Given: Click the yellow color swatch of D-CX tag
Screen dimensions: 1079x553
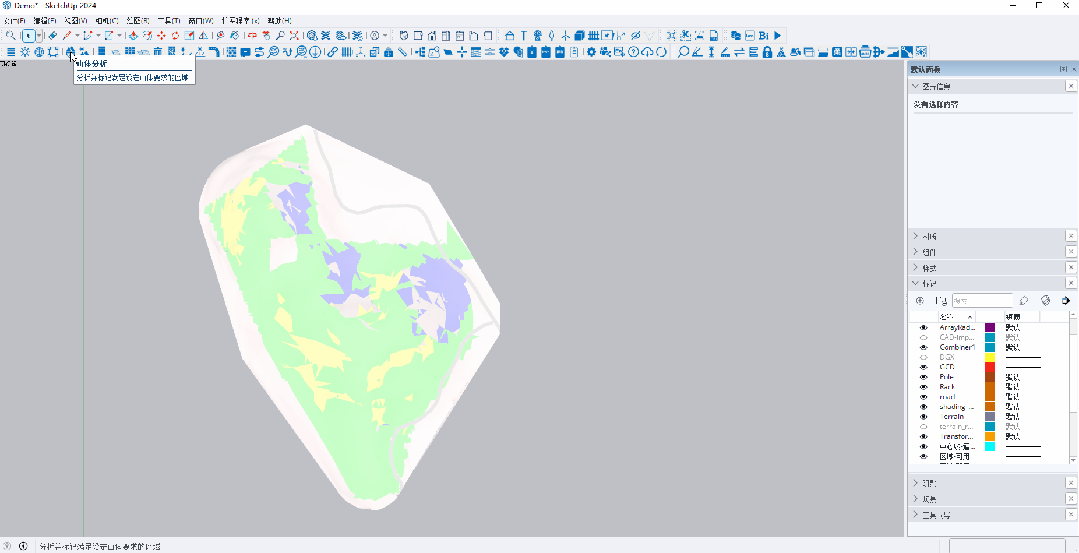Looking at the screenshot, I should [990, 357].
